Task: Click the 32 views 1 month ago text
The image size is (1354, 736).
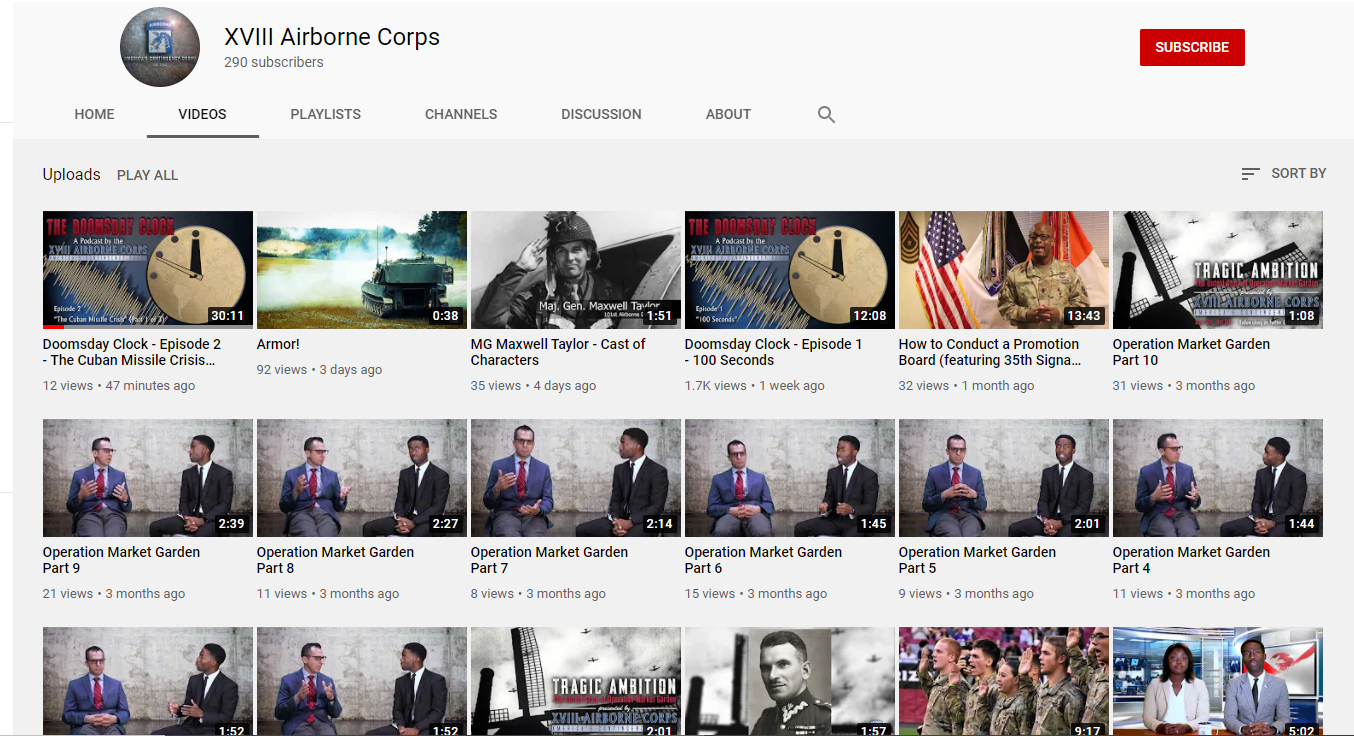Action: 967,386
